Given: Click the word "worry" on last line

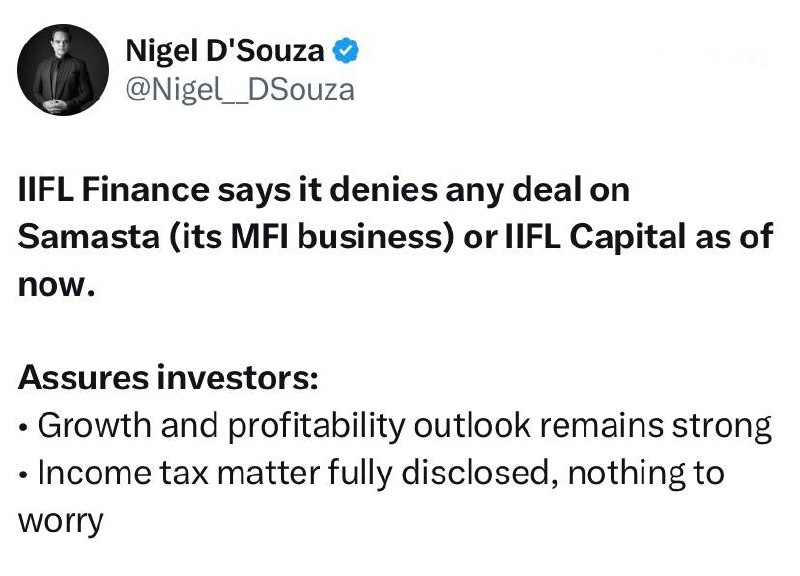Looking at the screenshot, I should pyautogui.click(x=61, y=522).
